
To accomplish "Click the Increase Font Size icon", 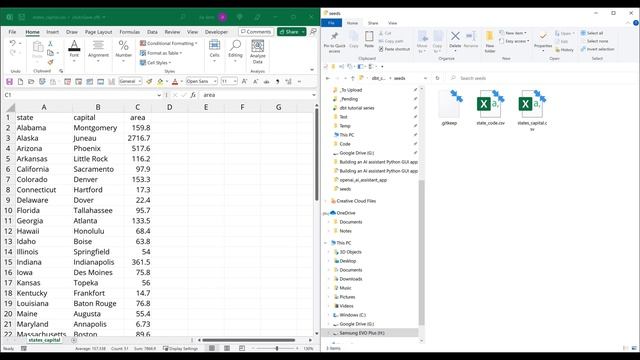I will [x=244, y=82].
